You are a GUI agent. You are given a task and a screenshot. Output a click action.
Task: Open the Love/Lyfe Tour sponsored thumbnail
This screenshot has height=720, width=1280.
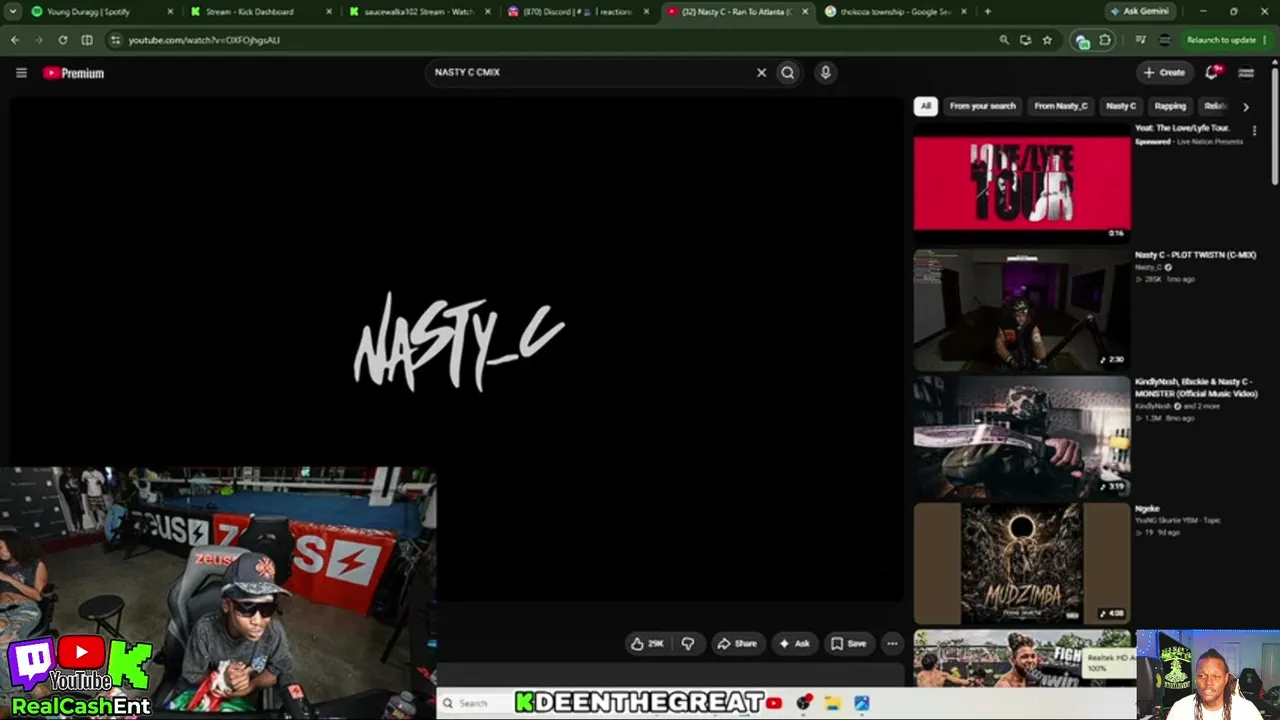[1022, 183]
